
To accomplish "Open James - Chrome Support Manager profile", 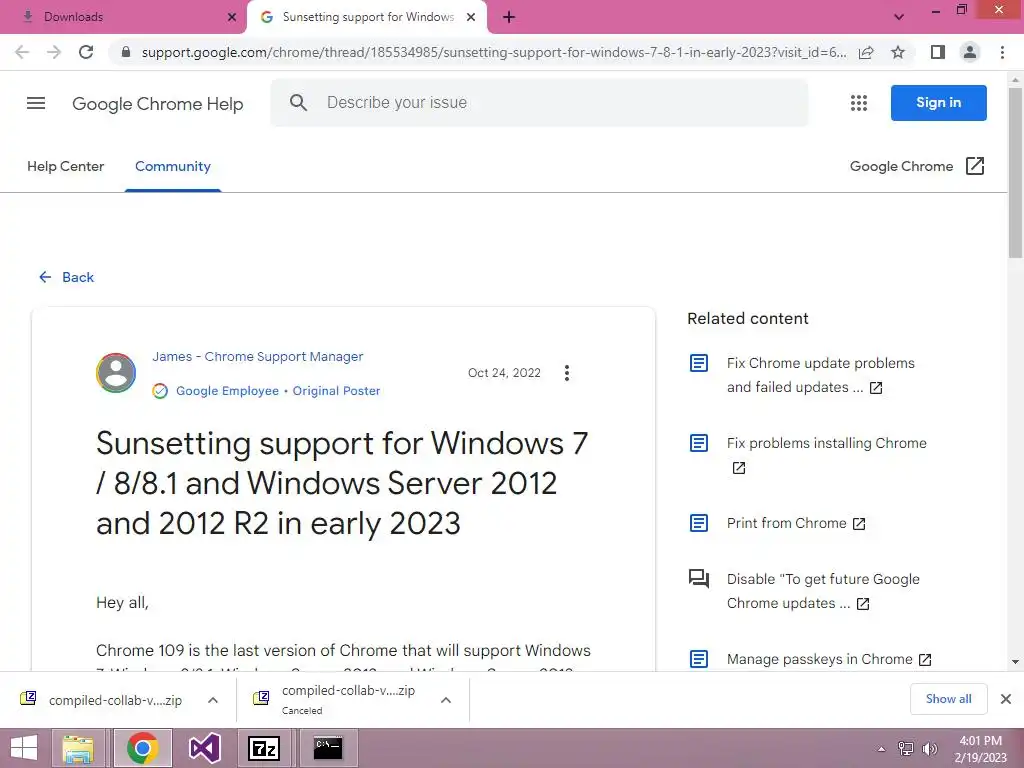I will (257, 357).
